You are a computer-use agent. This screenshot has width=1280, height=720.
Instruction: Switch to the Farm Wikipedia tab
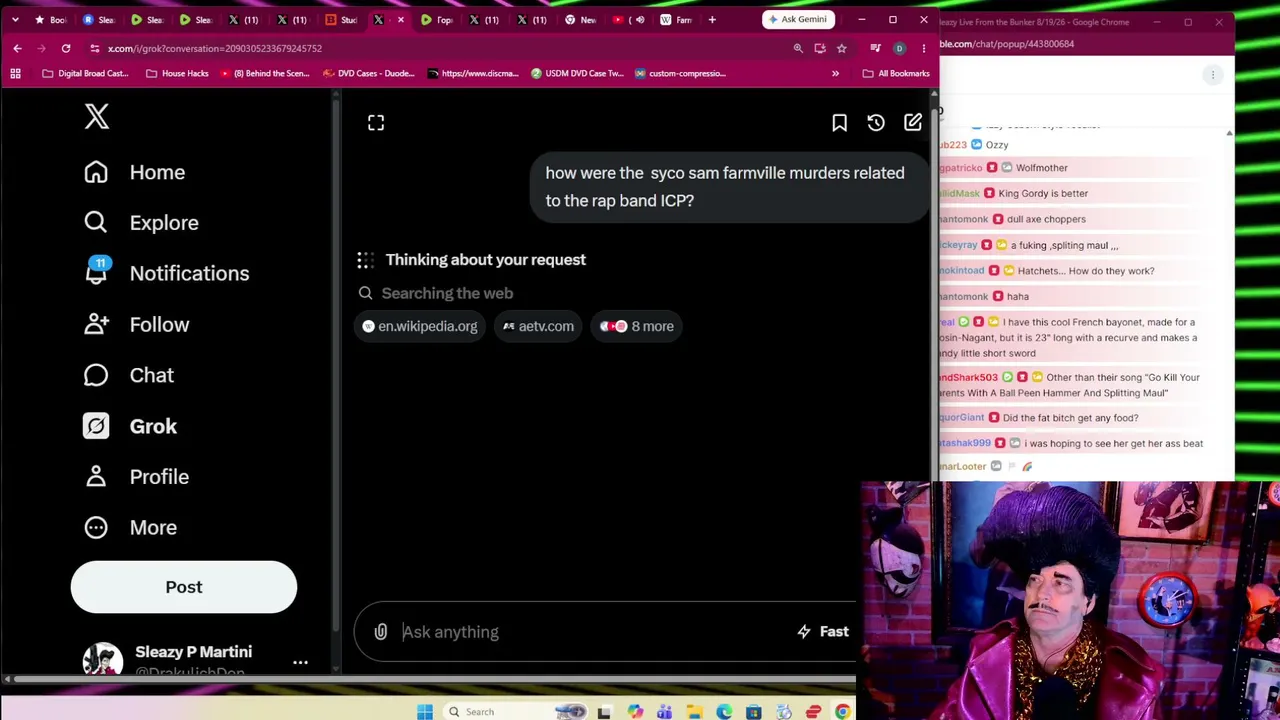[x=676, y=20]
